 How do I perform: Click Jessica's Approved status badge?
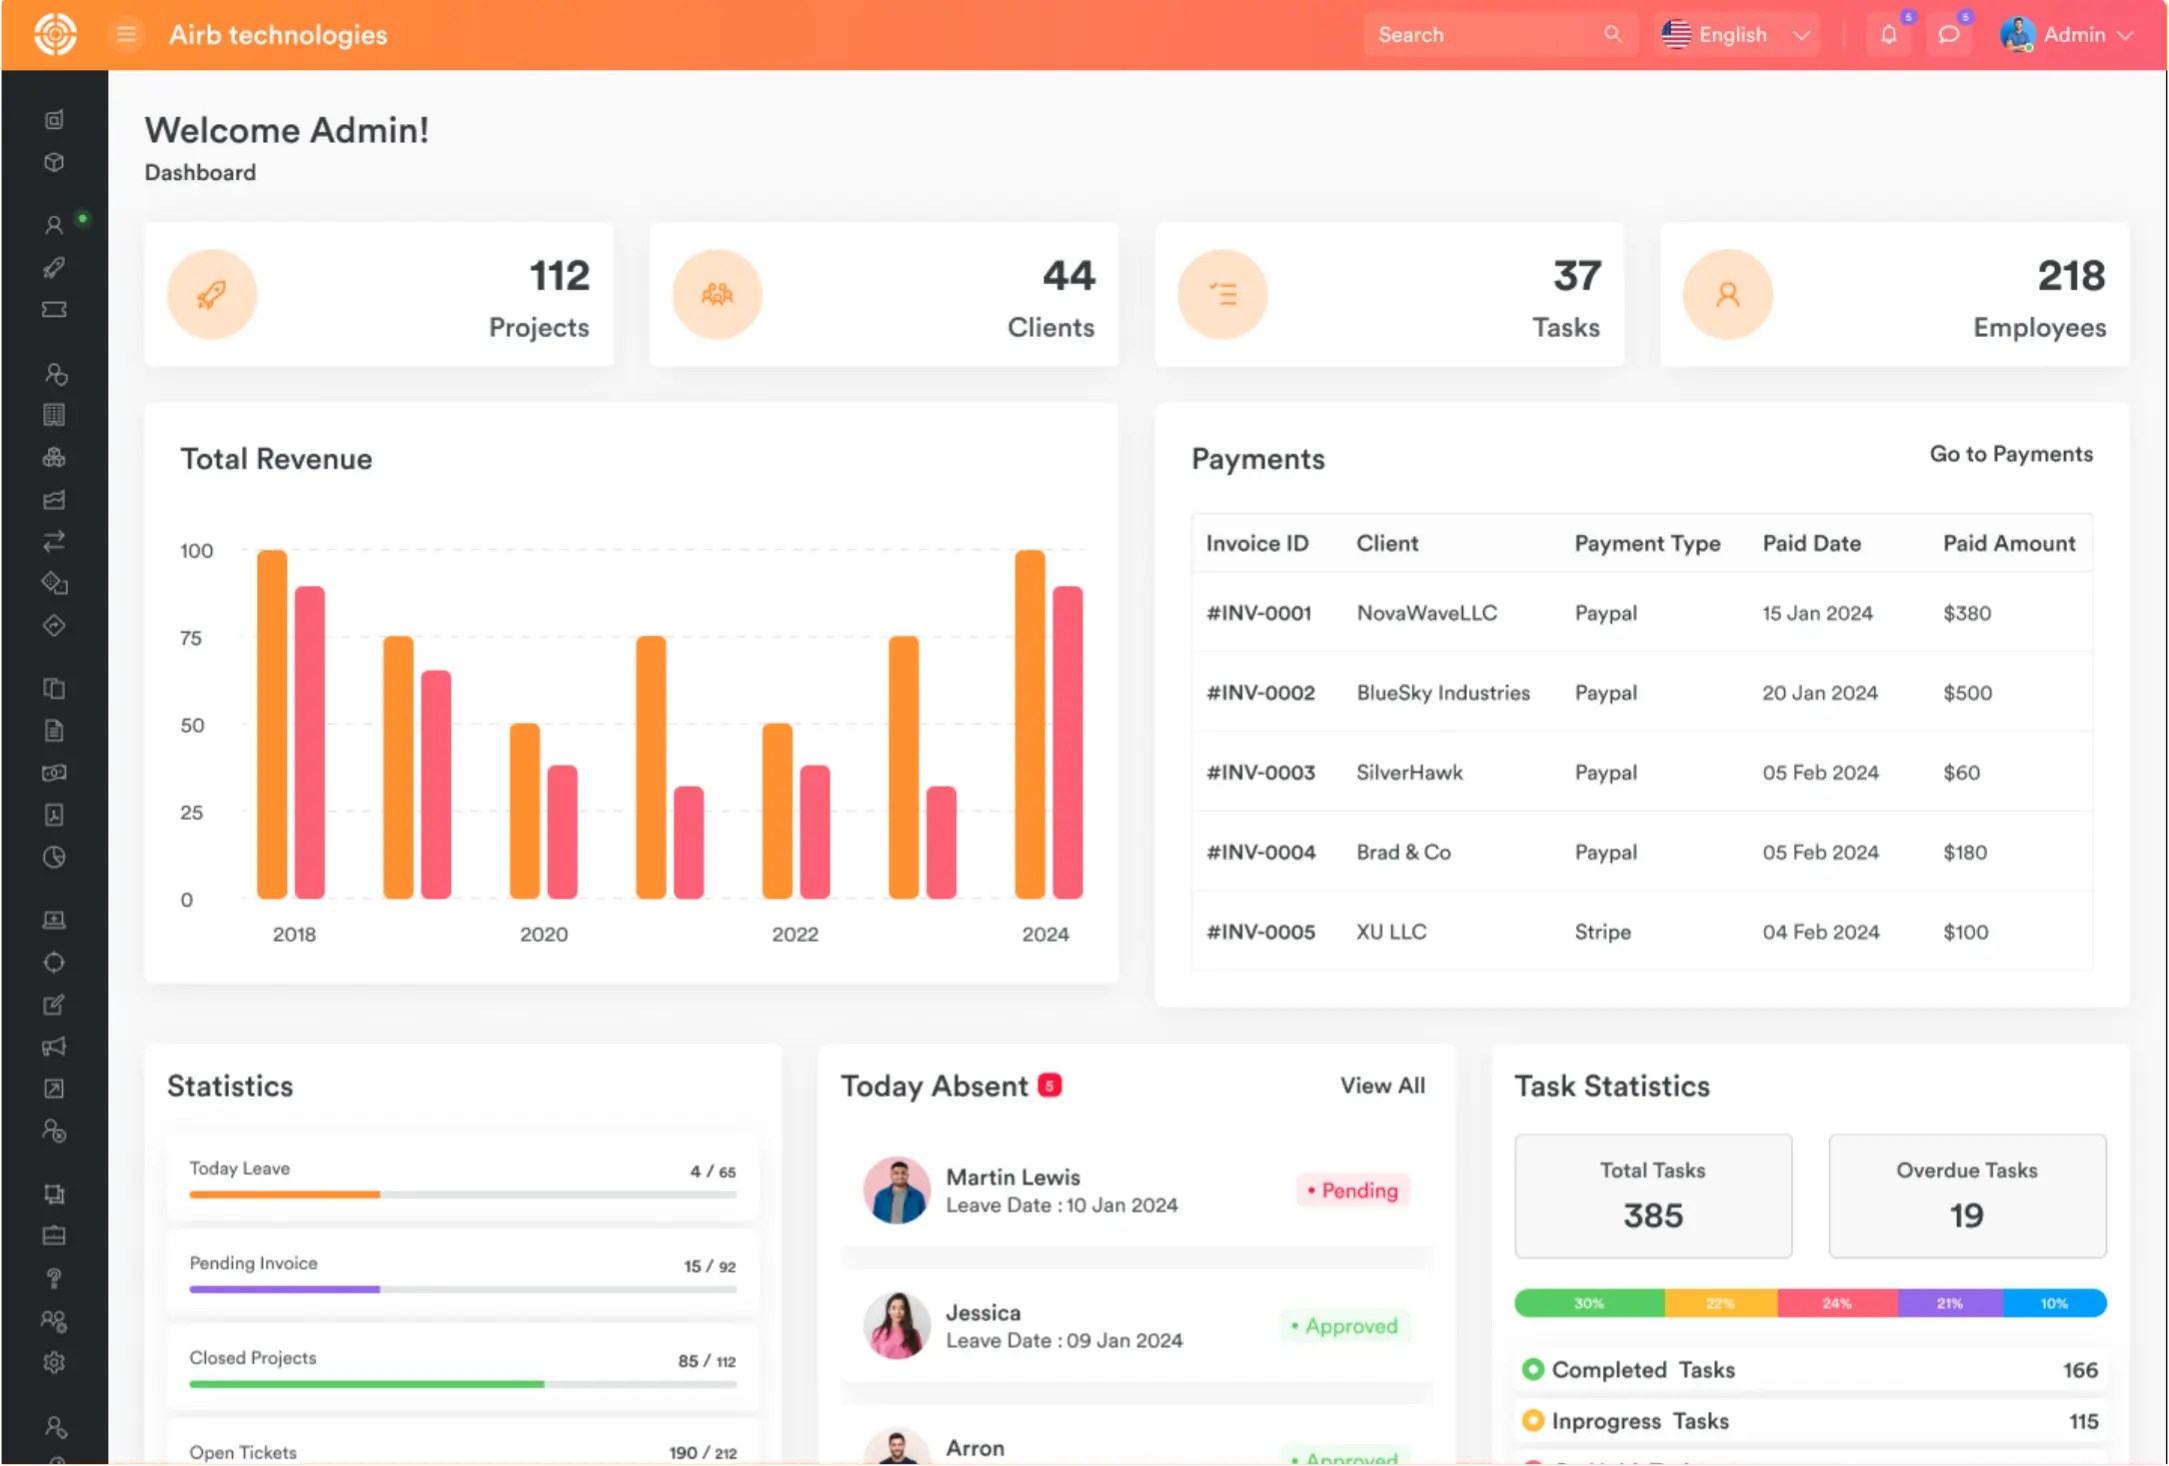[1345, 1325]
